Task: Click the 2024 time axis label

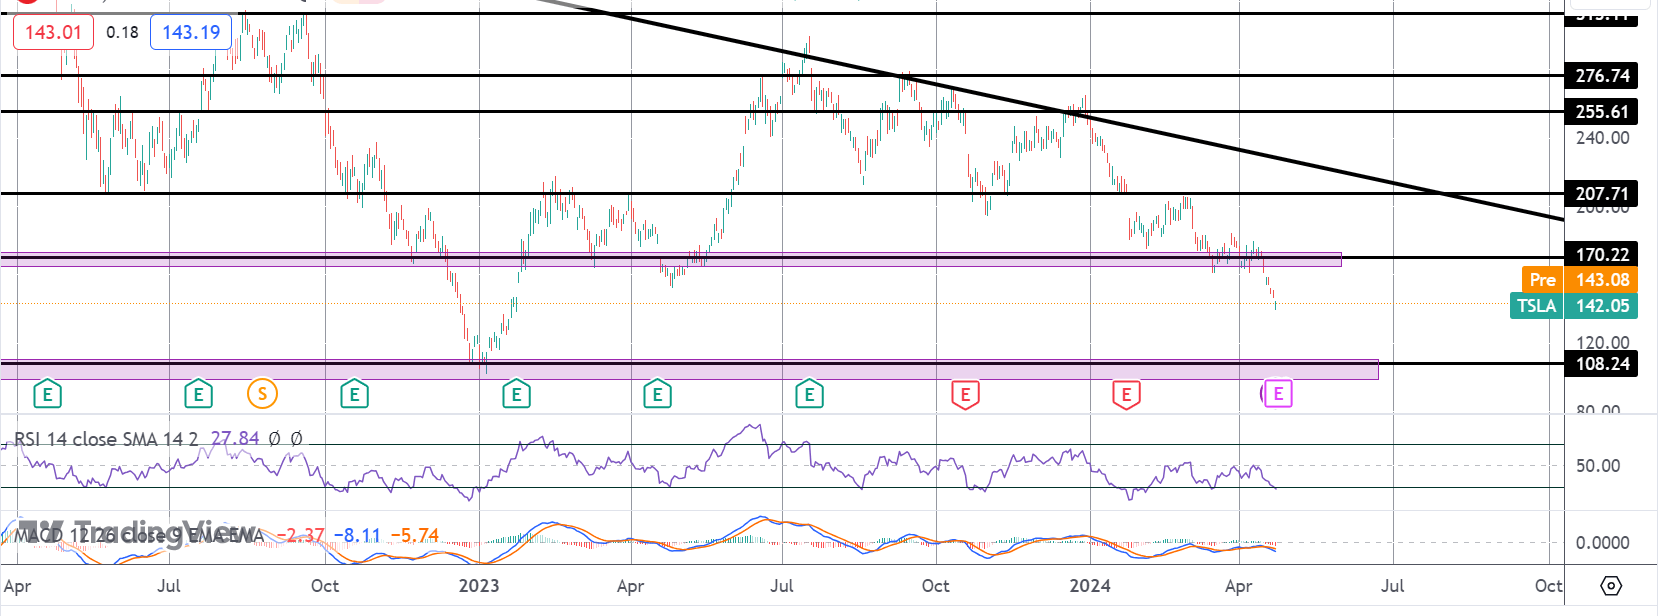Action: click(1090, 586)
